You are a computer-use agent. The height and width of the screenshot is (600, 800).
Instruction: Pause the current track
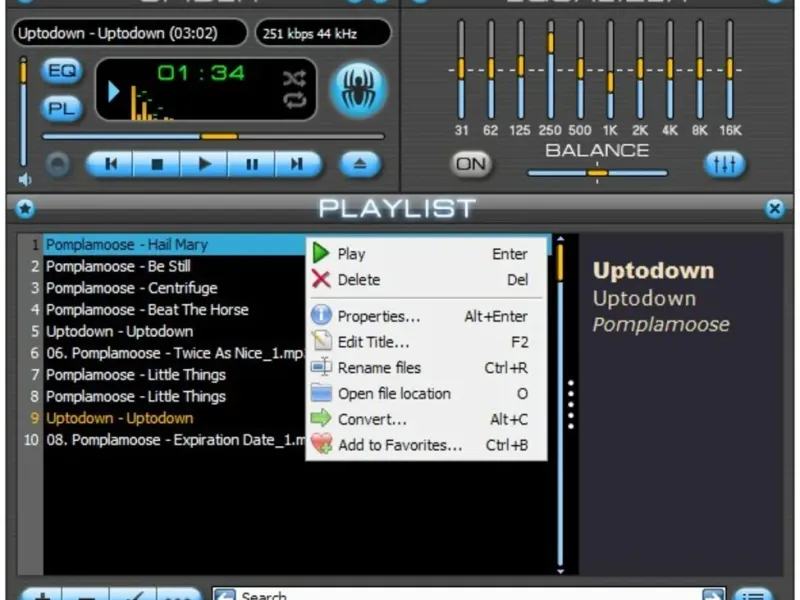pyautogui.click(x=252, y=164)
